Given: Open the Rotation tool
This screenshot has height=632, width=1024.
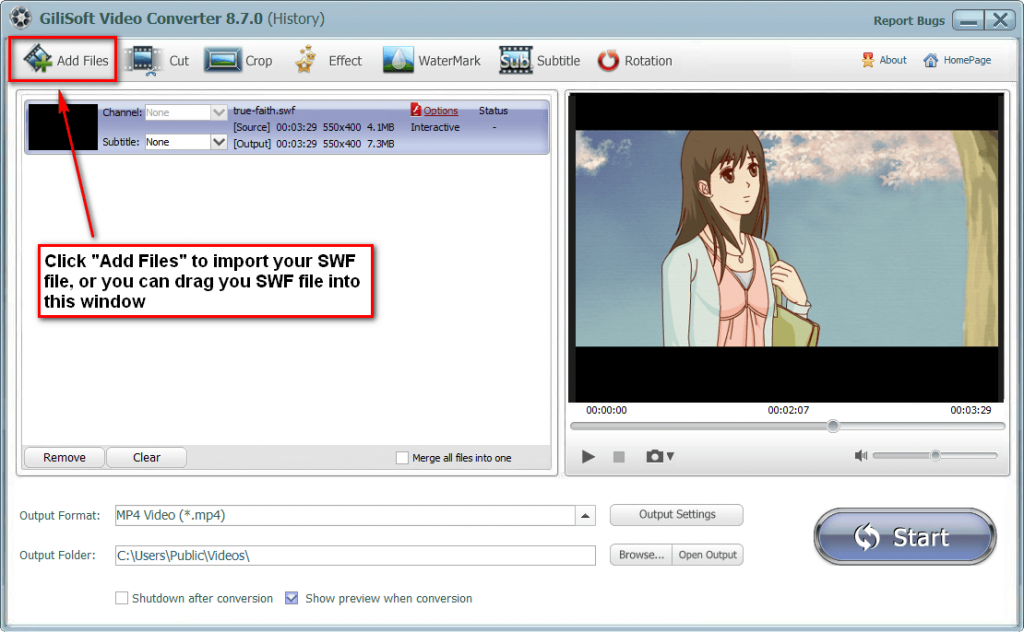Looking at the screenshot, I should click(x=635, y=60).
